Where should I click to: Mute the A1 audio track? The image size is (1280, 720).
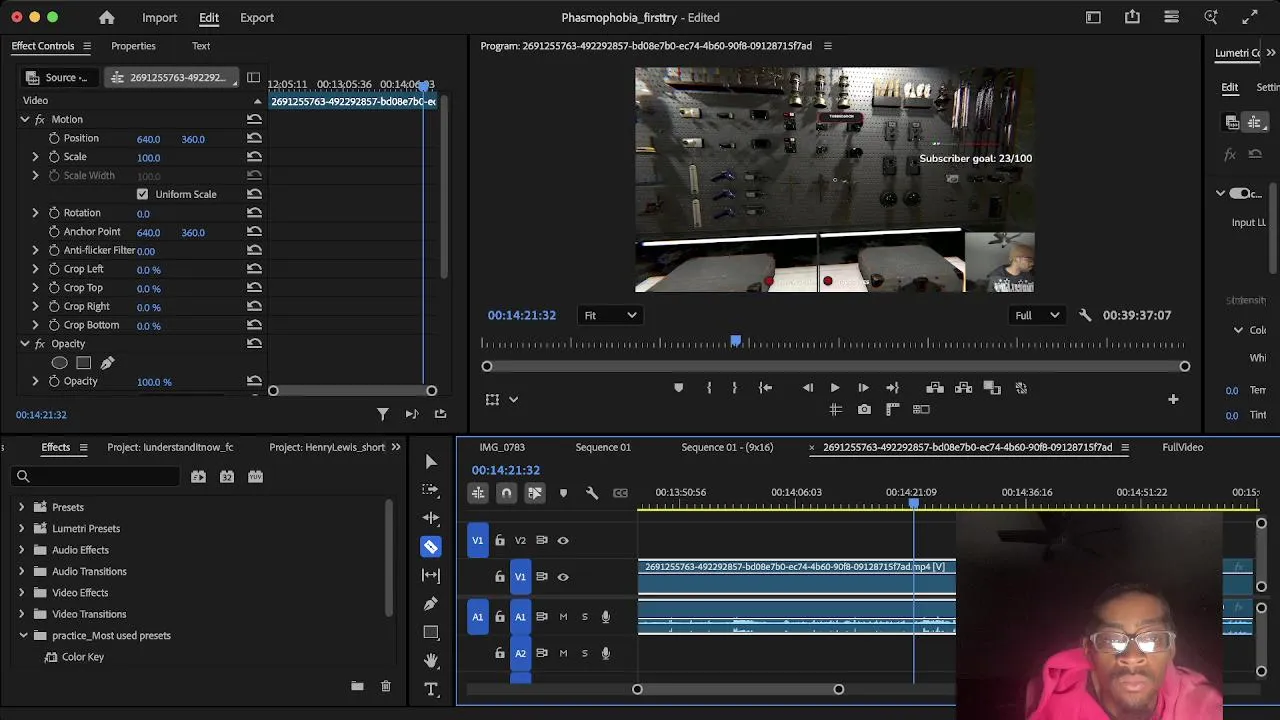[x=563, y=617]
